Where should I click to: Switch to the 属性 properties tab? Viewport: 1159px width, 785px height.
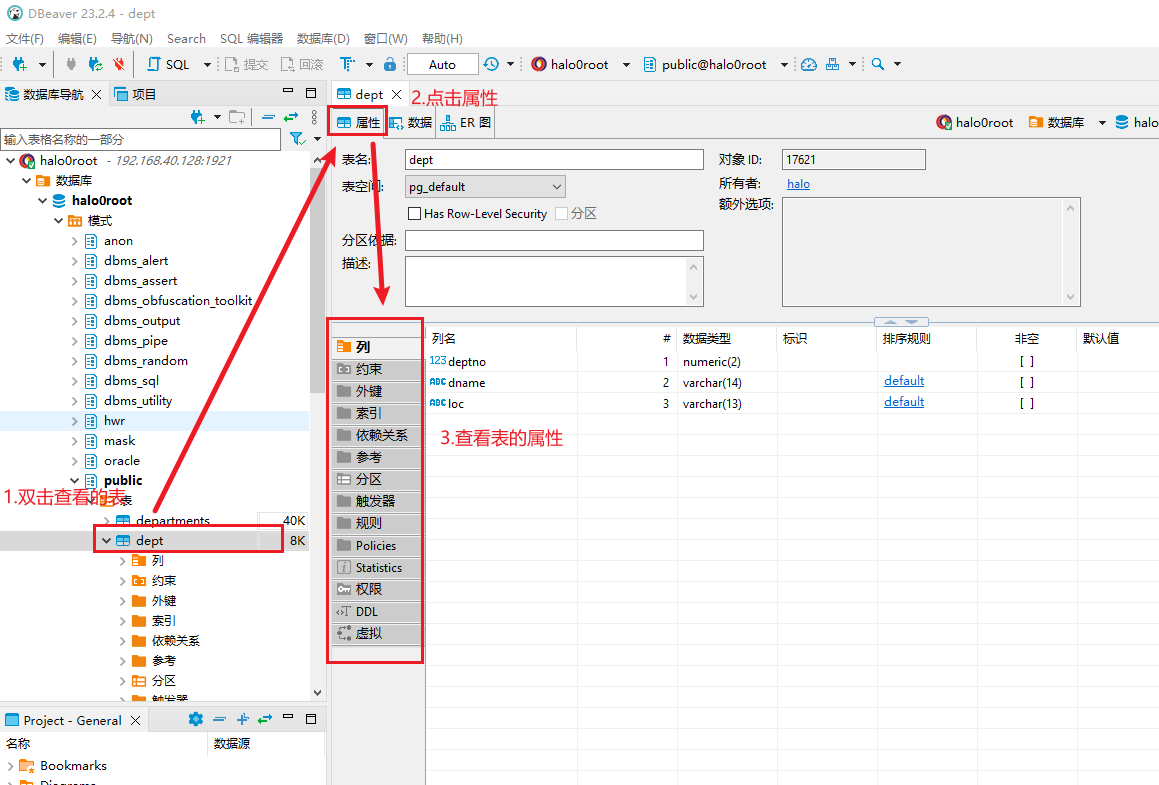358,123
